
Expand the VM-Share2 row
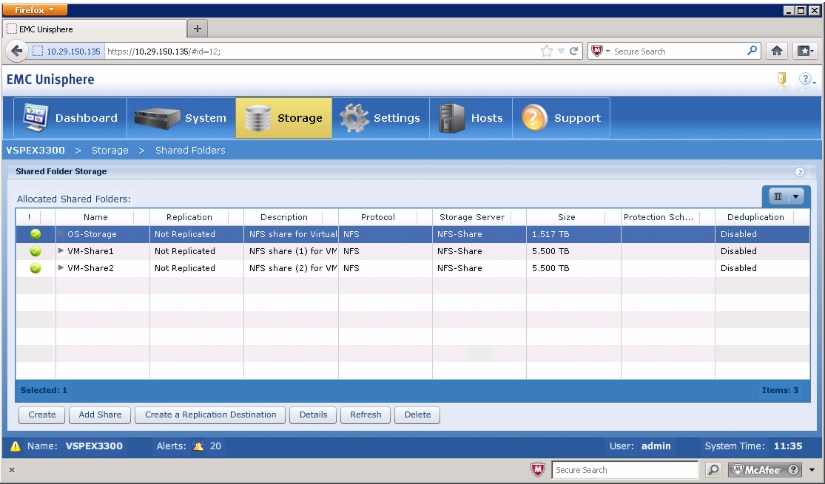(x=61, y=268)
